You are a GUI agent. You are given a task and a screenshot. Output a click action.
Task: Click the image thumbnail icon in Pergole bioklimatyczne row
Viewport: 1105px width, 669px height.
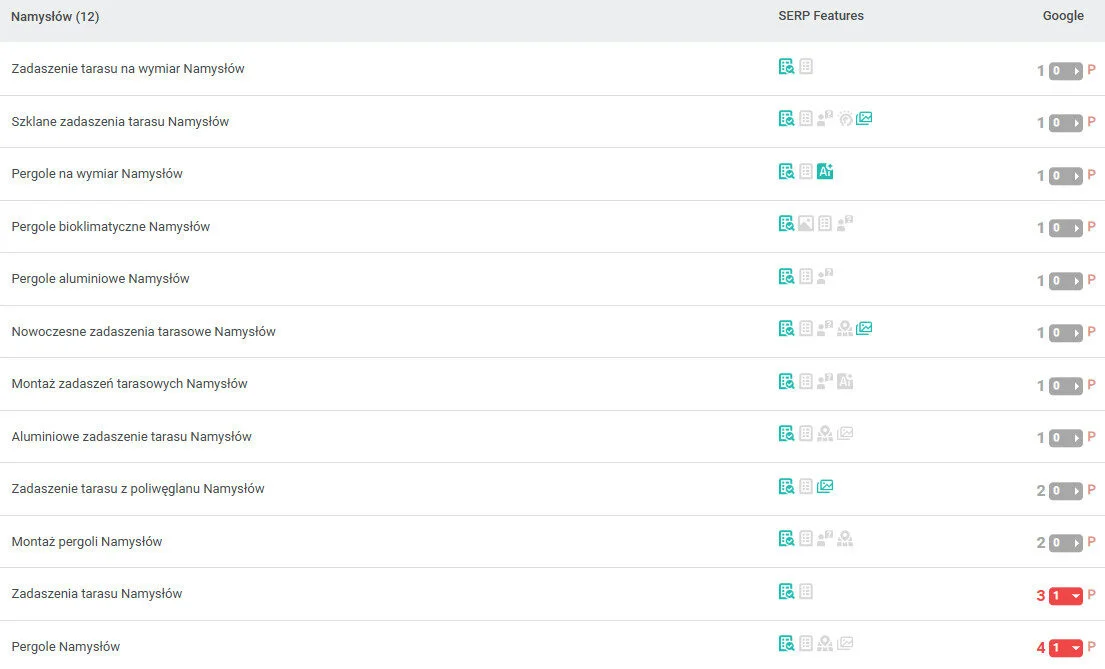tap(806, 224)
